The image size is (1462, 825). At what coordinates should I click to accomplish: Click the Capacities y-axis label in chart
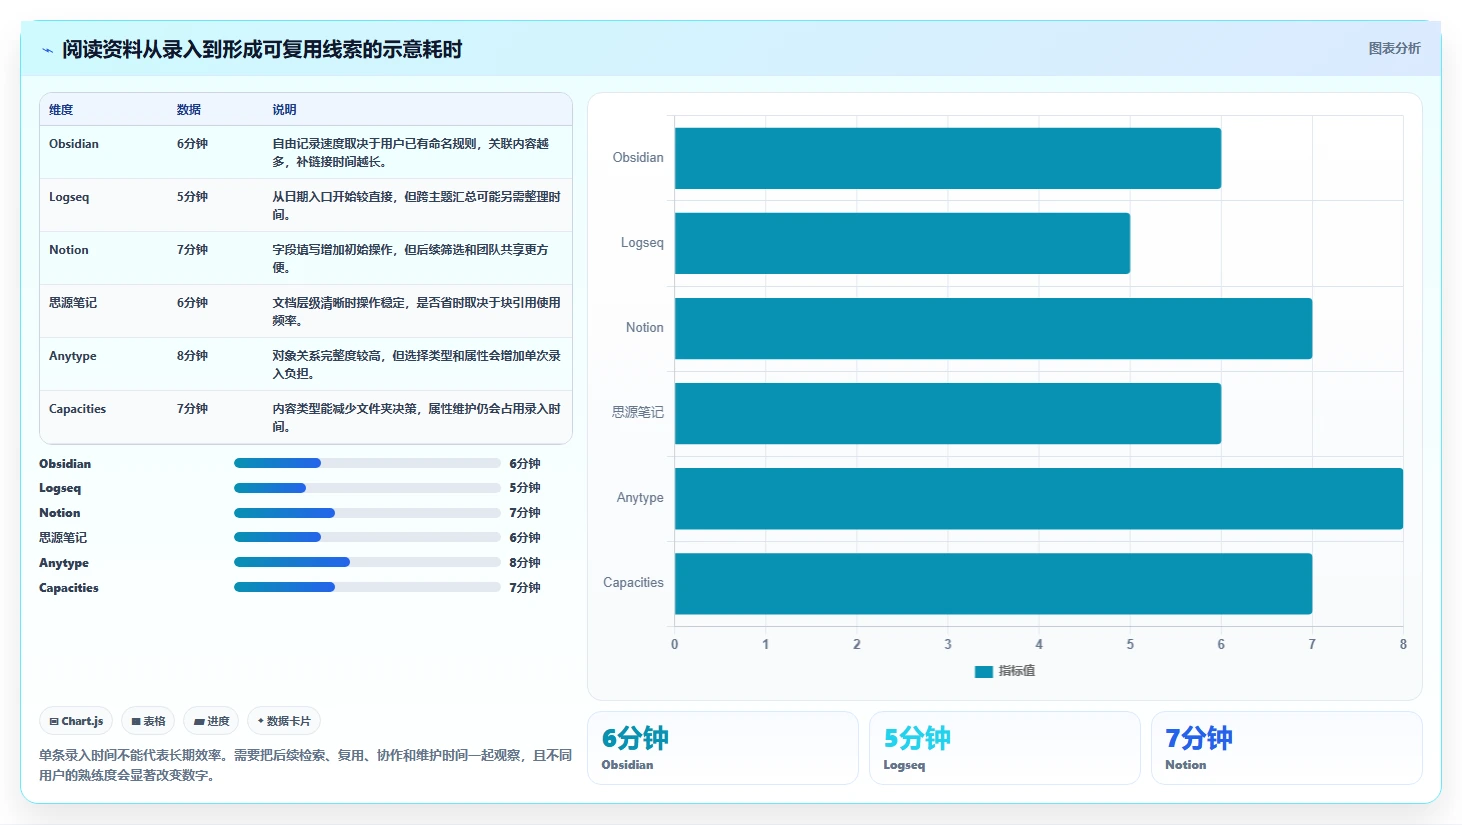pos(633,583)
